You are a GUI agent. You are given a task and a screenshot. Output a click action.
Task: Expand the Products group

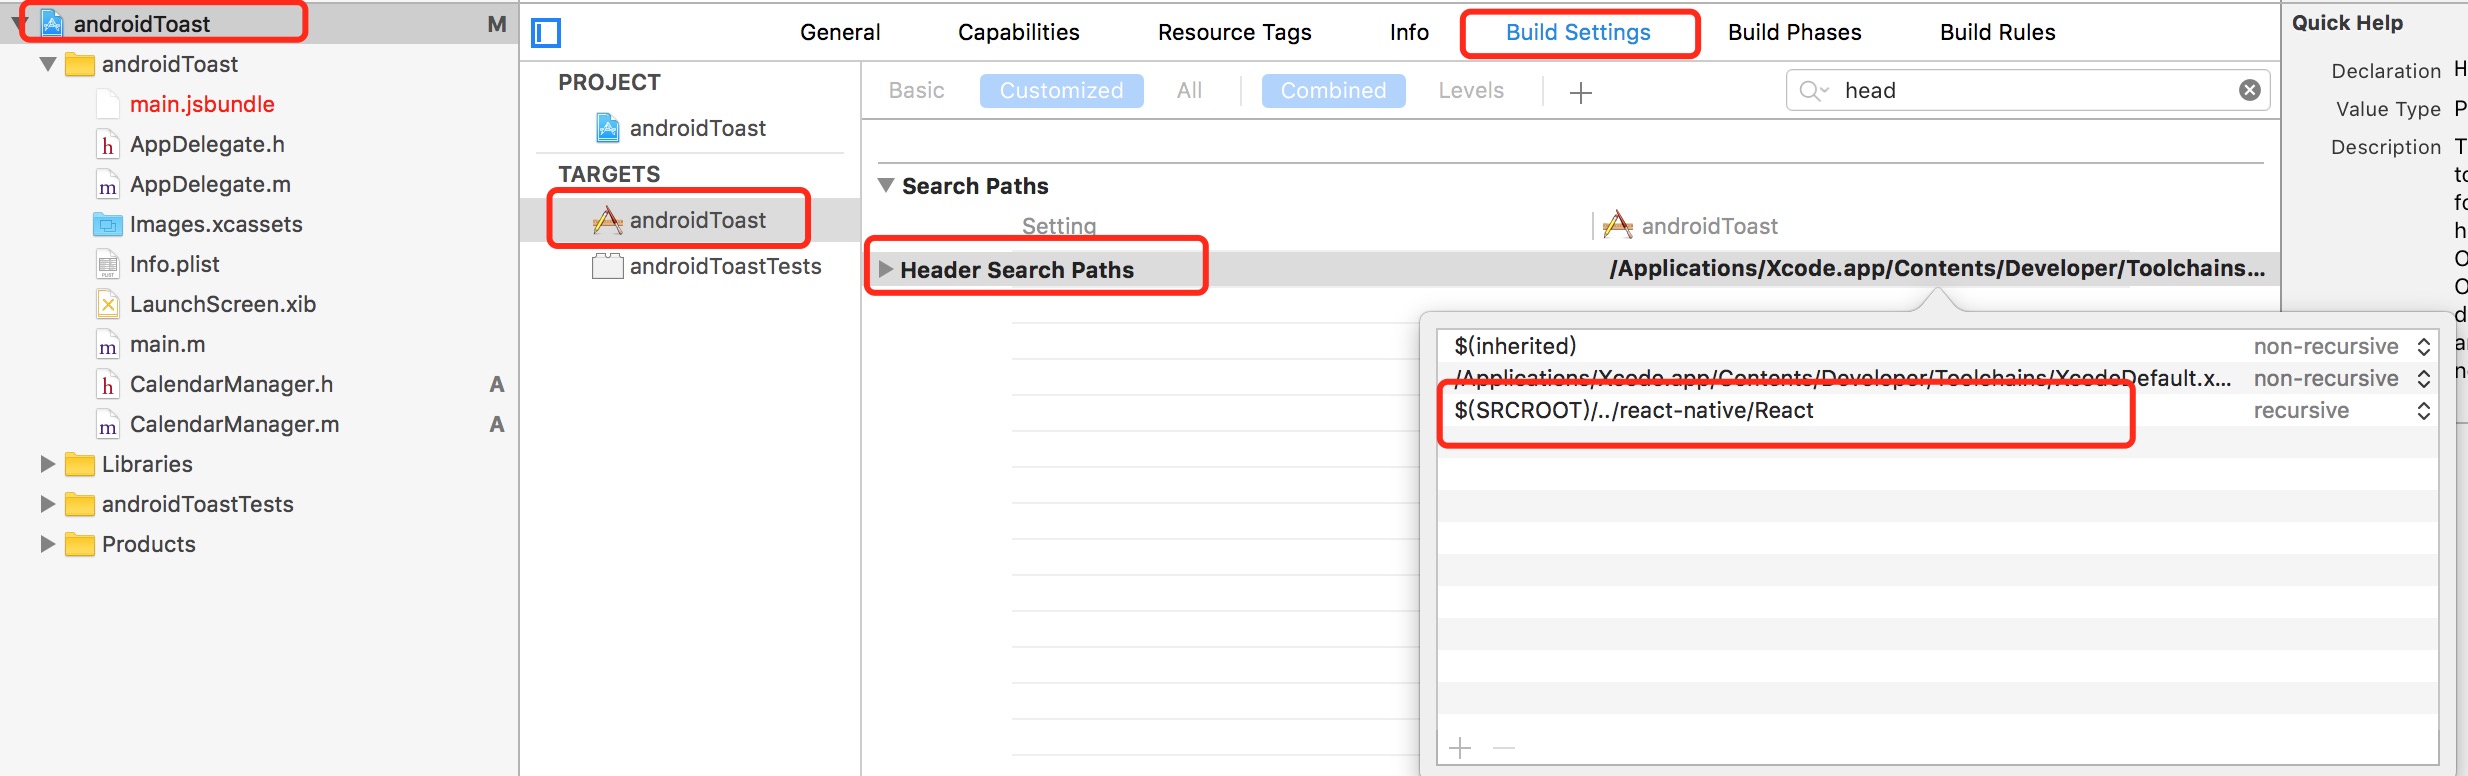(x=47, y=545)
